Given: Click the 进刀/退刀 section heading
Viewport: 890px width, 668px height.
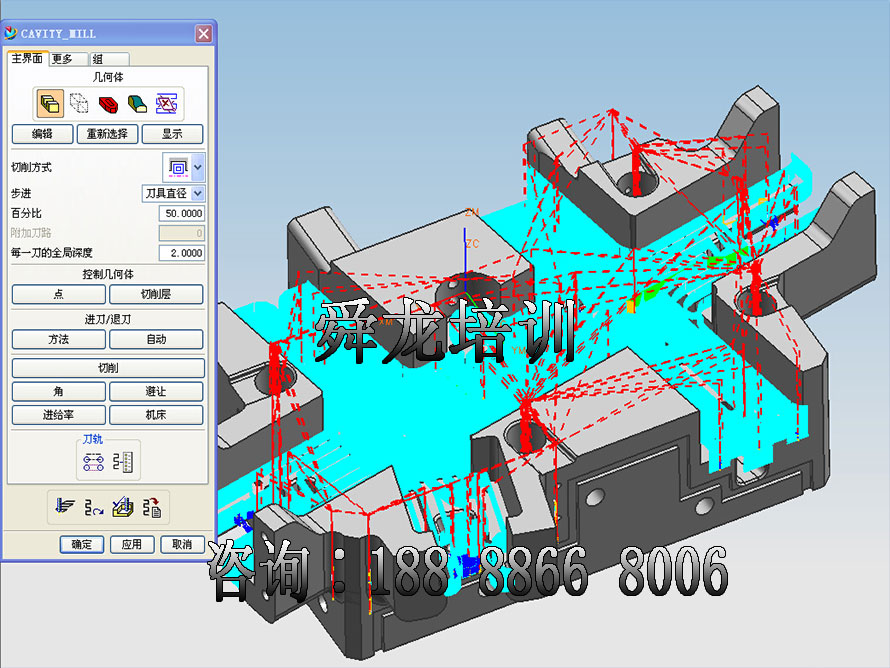Looking at the screenshot, I should [108, 320].
